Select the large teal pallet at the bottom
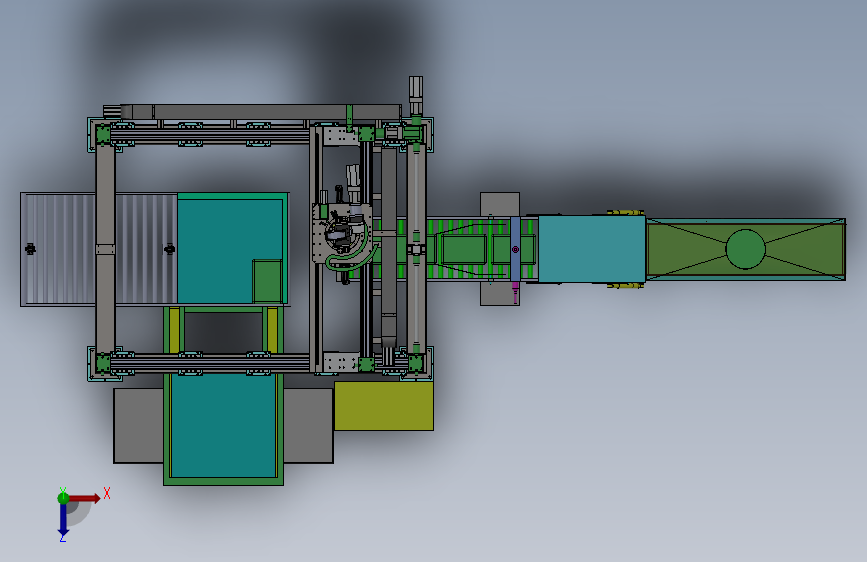The height and width of the screenshot is (562, 867). 223,425
